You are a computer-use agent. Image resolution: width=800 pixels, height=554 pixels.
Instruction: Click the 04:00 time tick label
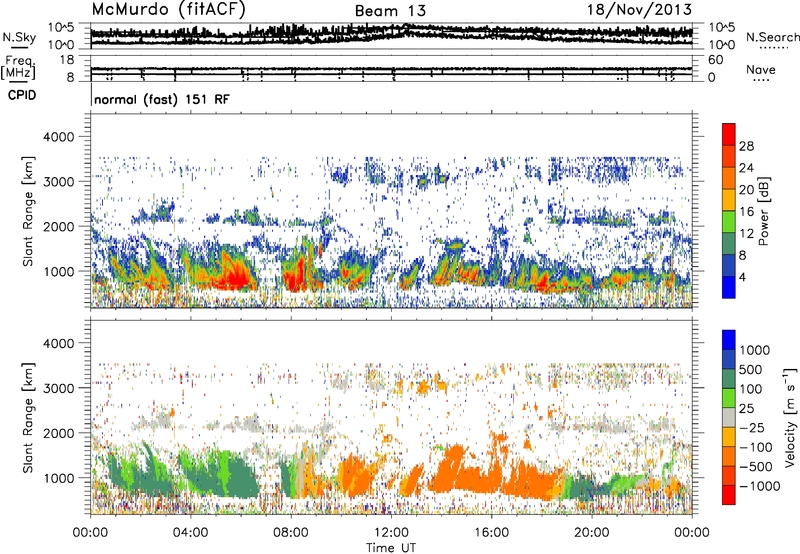[190, 533]
